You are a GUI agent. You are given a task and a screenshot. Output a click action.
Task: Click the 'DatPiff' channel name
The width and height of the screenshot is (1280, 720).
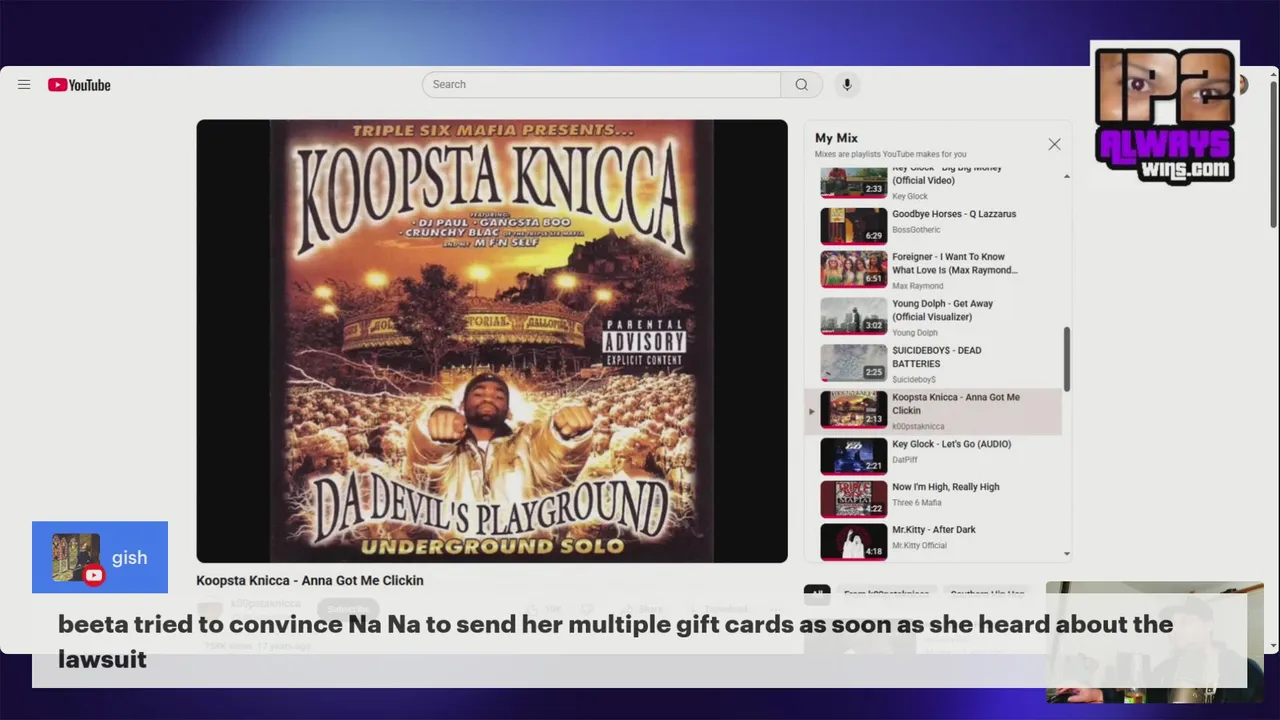[905, 460]
